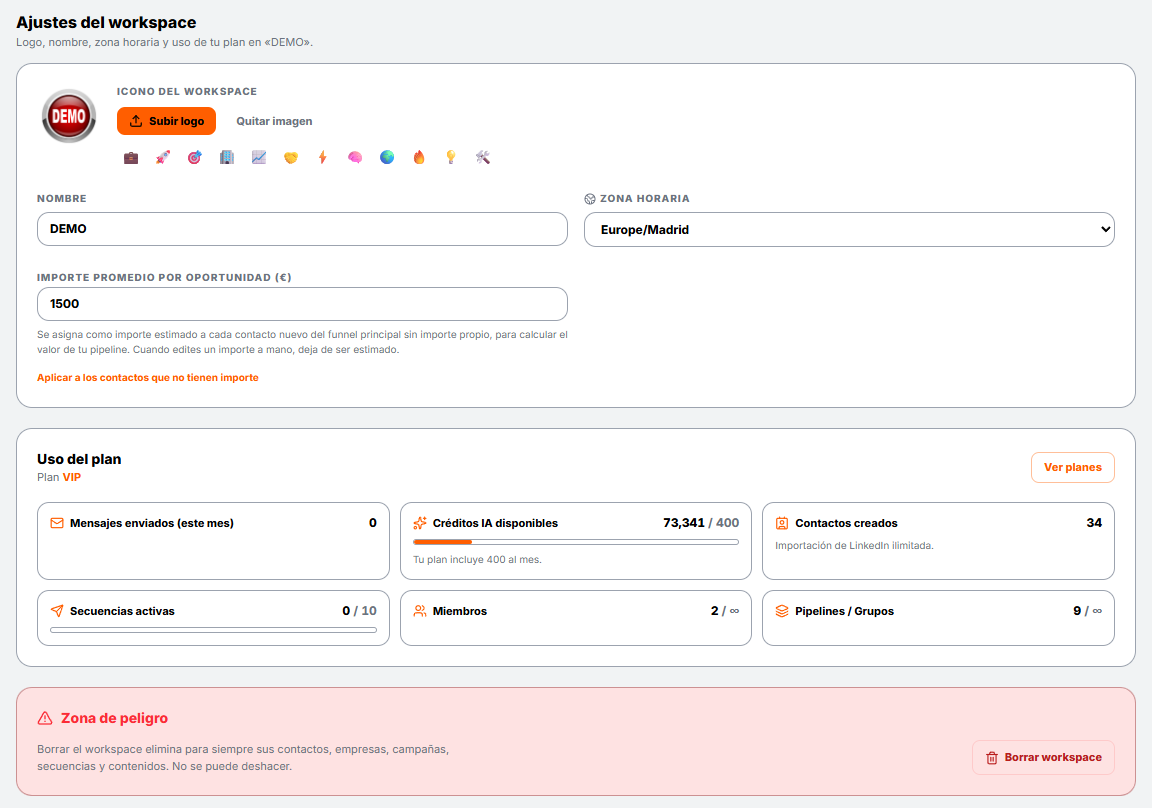Select the fire emoji icon
Viewport: 1152px width, 808px height.
coord(419,157)
